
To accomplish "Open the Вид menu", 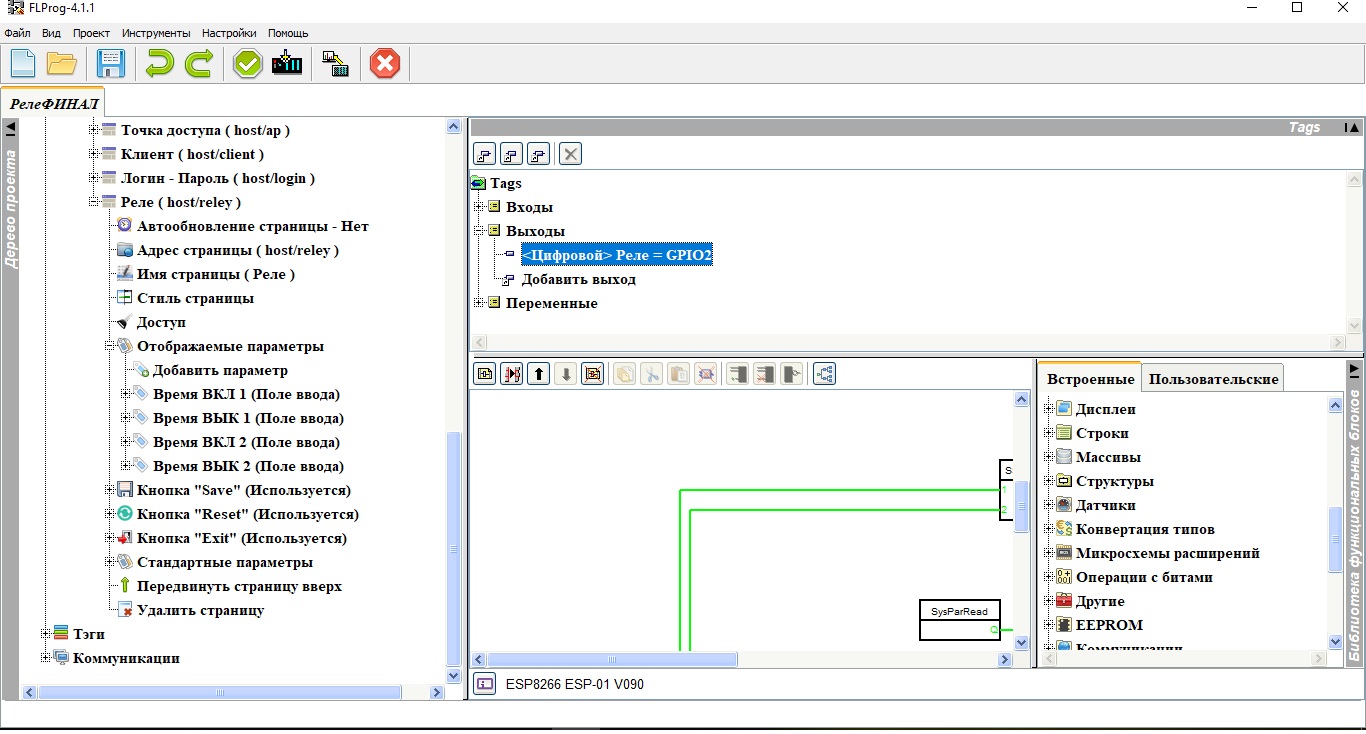I will tap(51, 33).
